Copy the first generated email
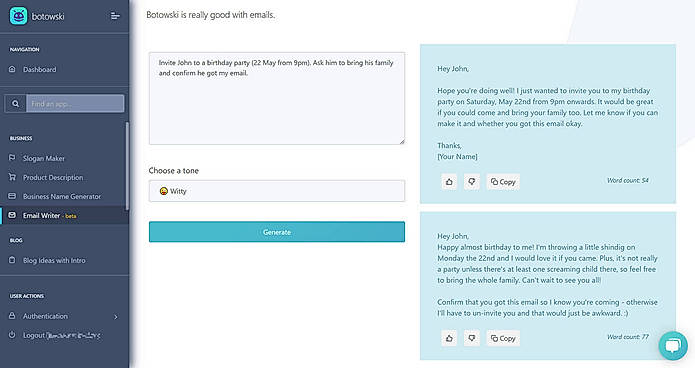Screen dimensions: 695x368 pyautogui.click(x=503, y=182)
